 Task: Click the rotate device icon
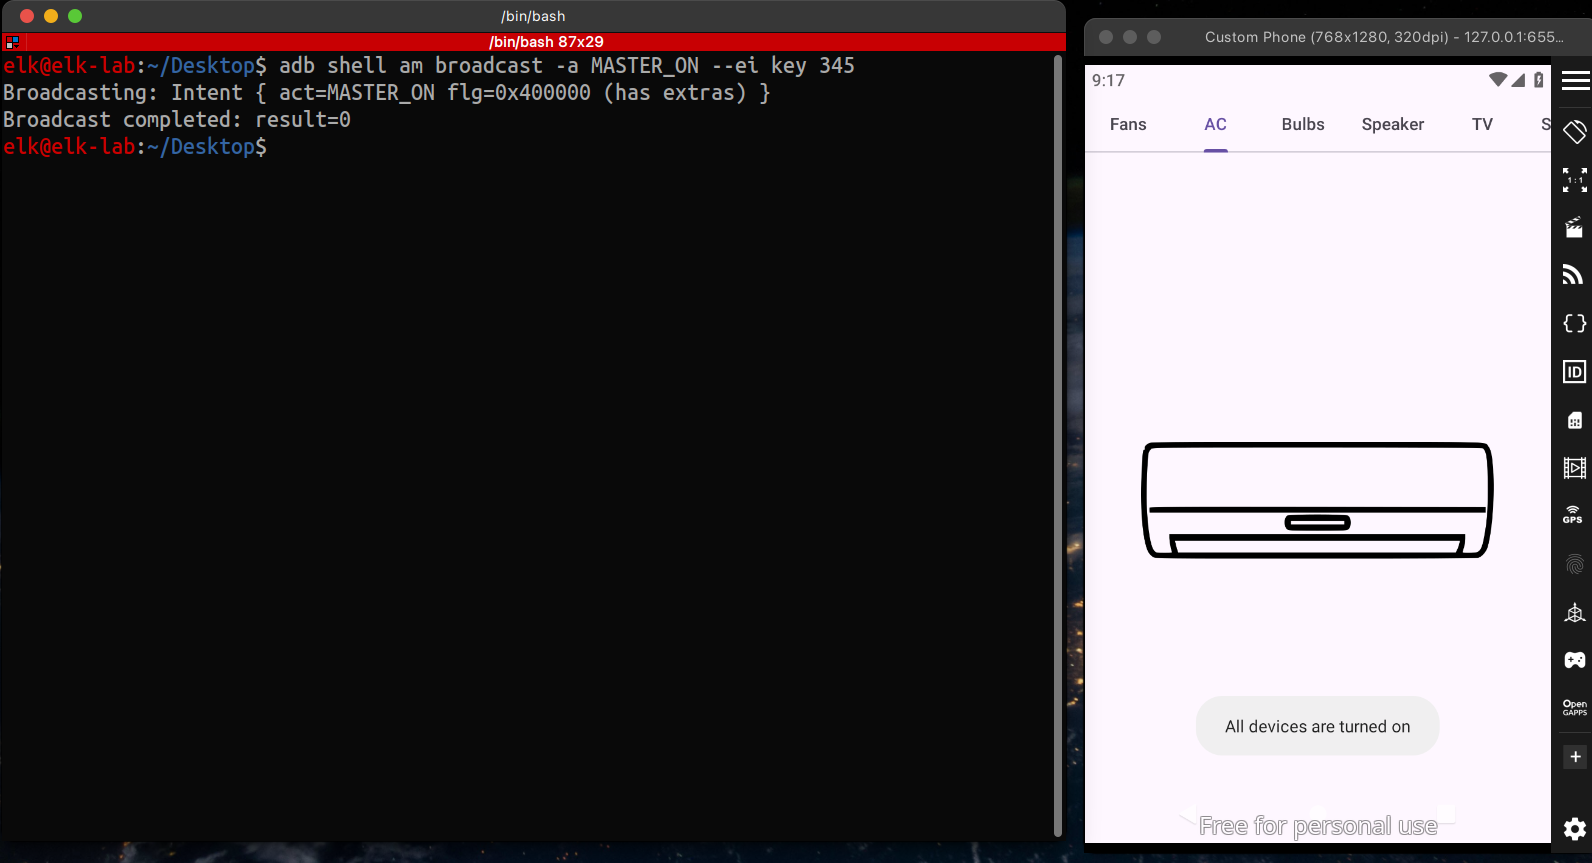click(x=1575, y=131)
